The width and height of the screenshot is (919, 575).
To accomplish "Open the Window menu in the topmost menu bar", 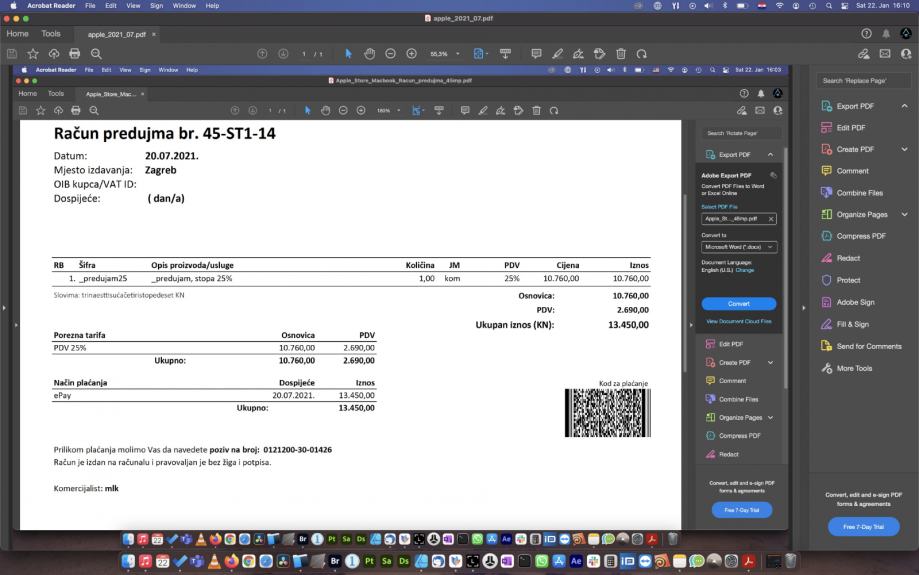I will click(184, 6).
